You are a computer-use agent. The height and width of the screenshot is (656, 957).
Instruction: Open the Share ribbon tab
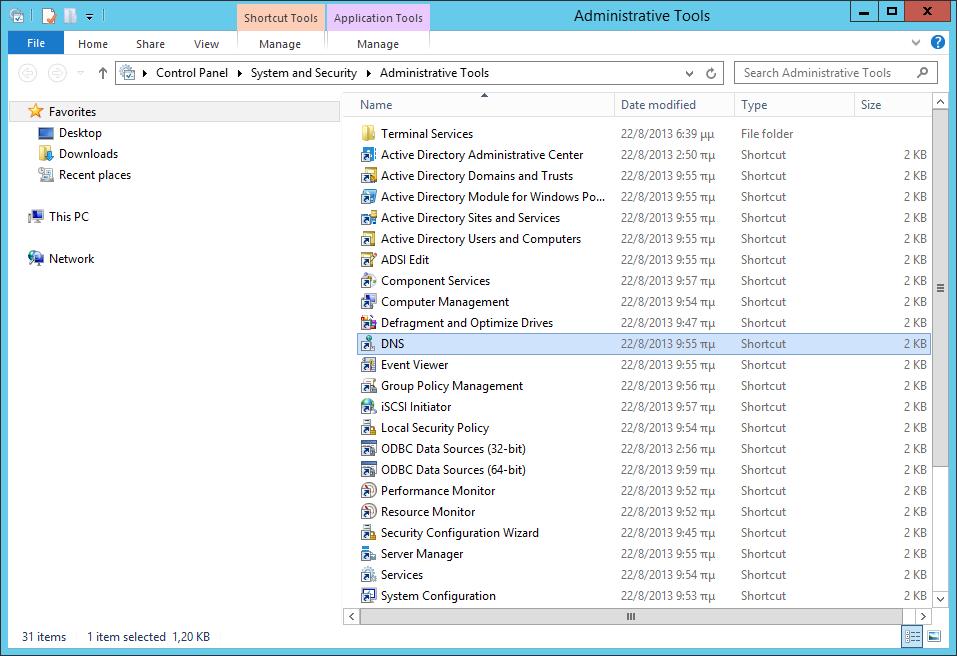coord(150,44)
